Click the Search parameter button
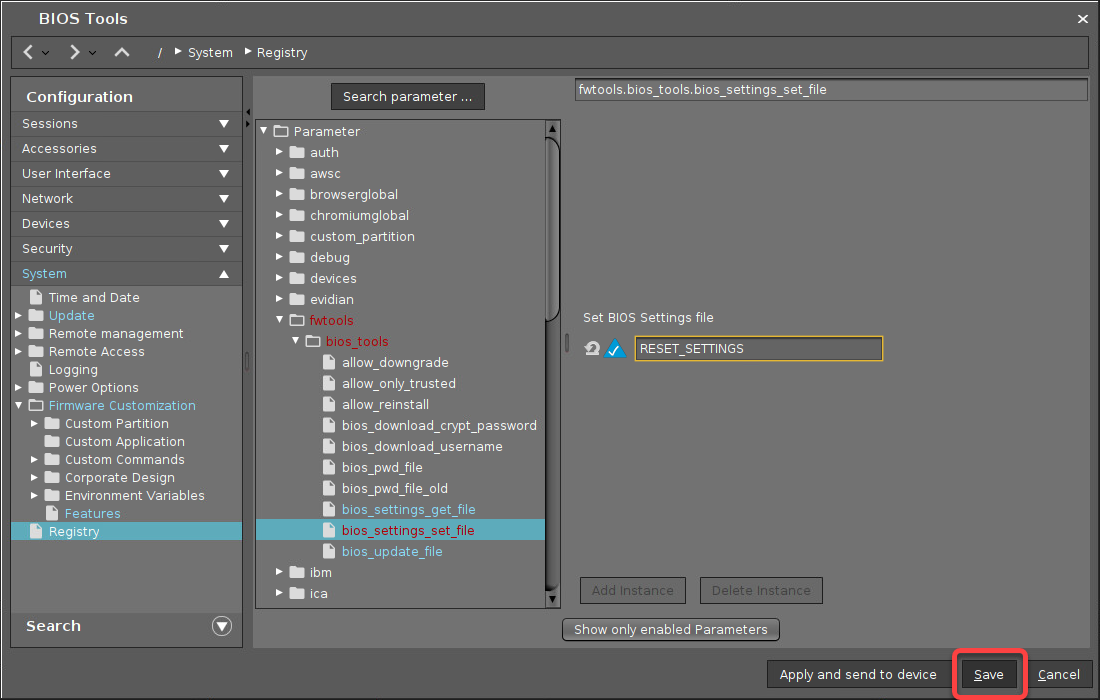 click(407, 97)
